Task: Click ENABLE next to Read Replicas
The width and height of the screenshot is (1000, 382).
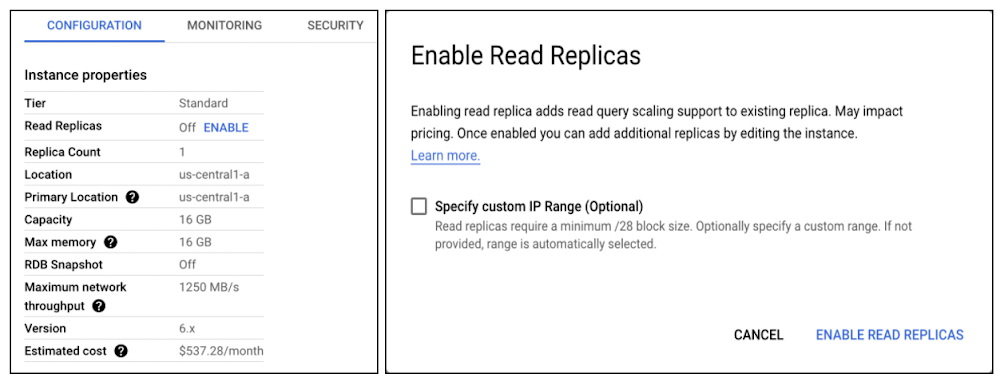Action: (x=226, y=128)
